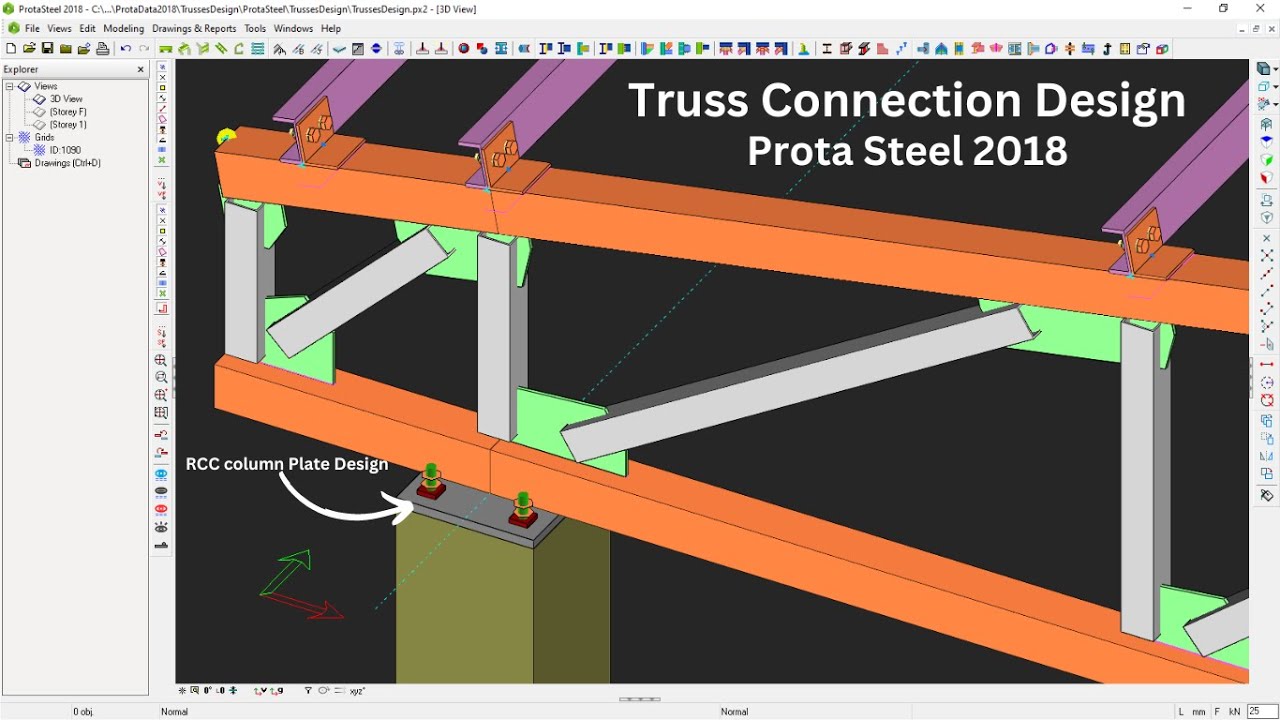The height and width of the screenshot is (720, 1280).
Task: Select (Storey 1) in Explorer tree
Action: (x=68, y=125)
